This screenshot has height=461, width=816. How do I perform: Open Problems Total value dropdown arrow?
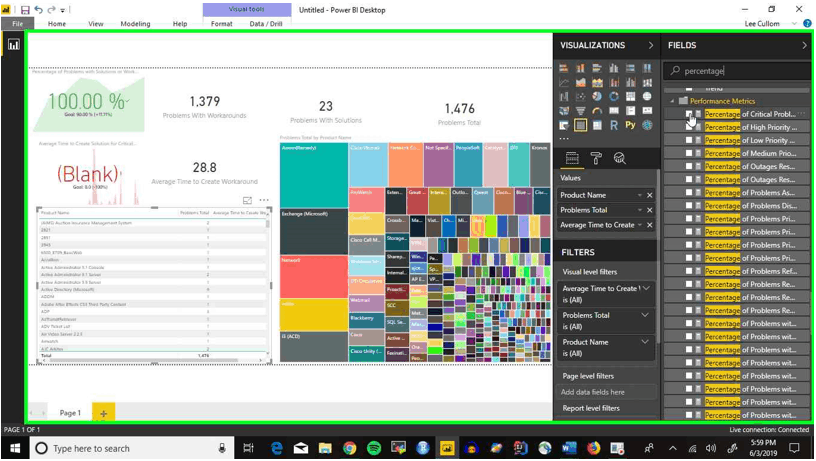point(640,210)
